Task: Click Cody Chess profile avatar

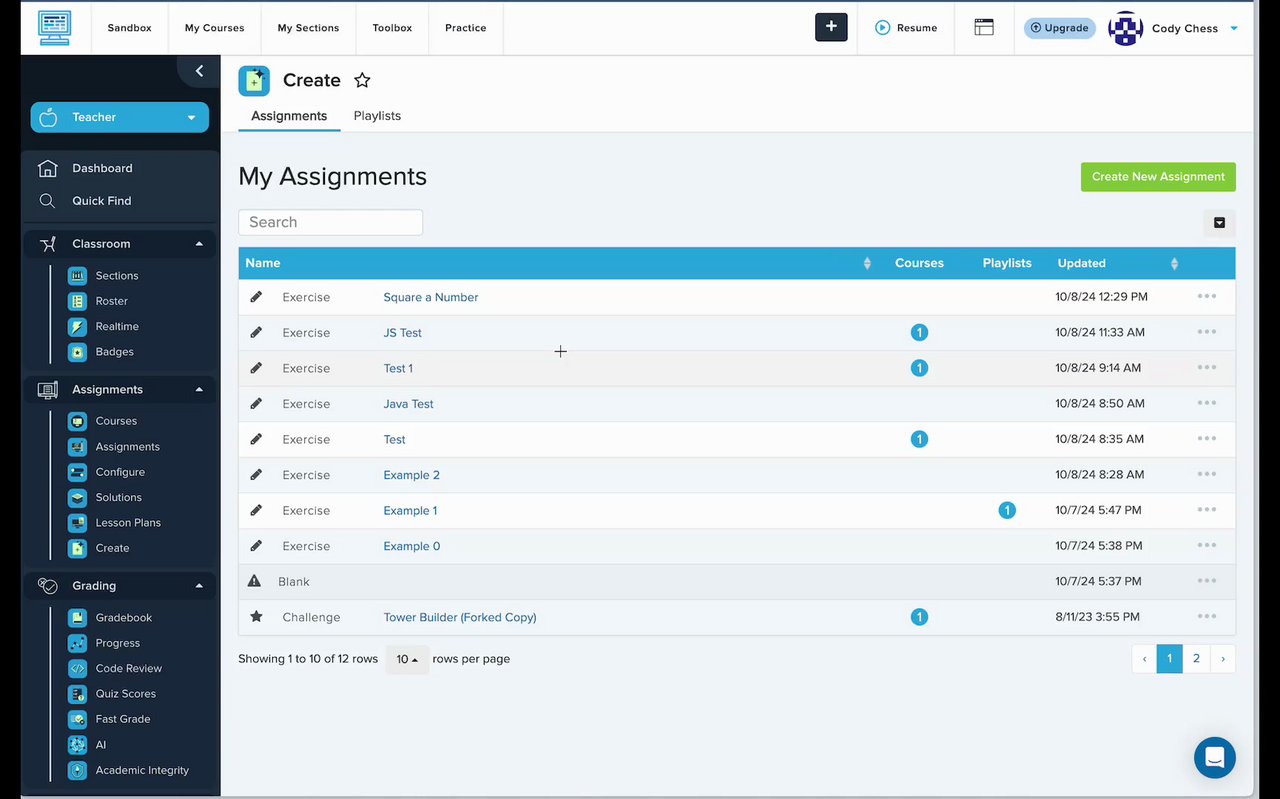Action: [x=1126, y=28]
